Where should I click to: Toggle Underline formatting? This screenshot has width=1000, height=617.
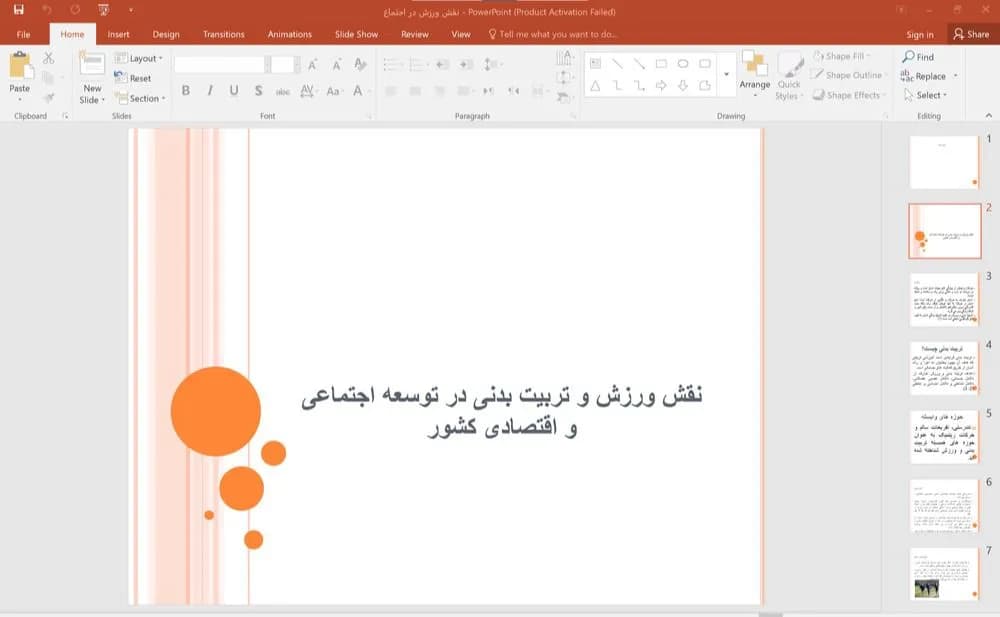pyautogui.click(x=234, y=91)
